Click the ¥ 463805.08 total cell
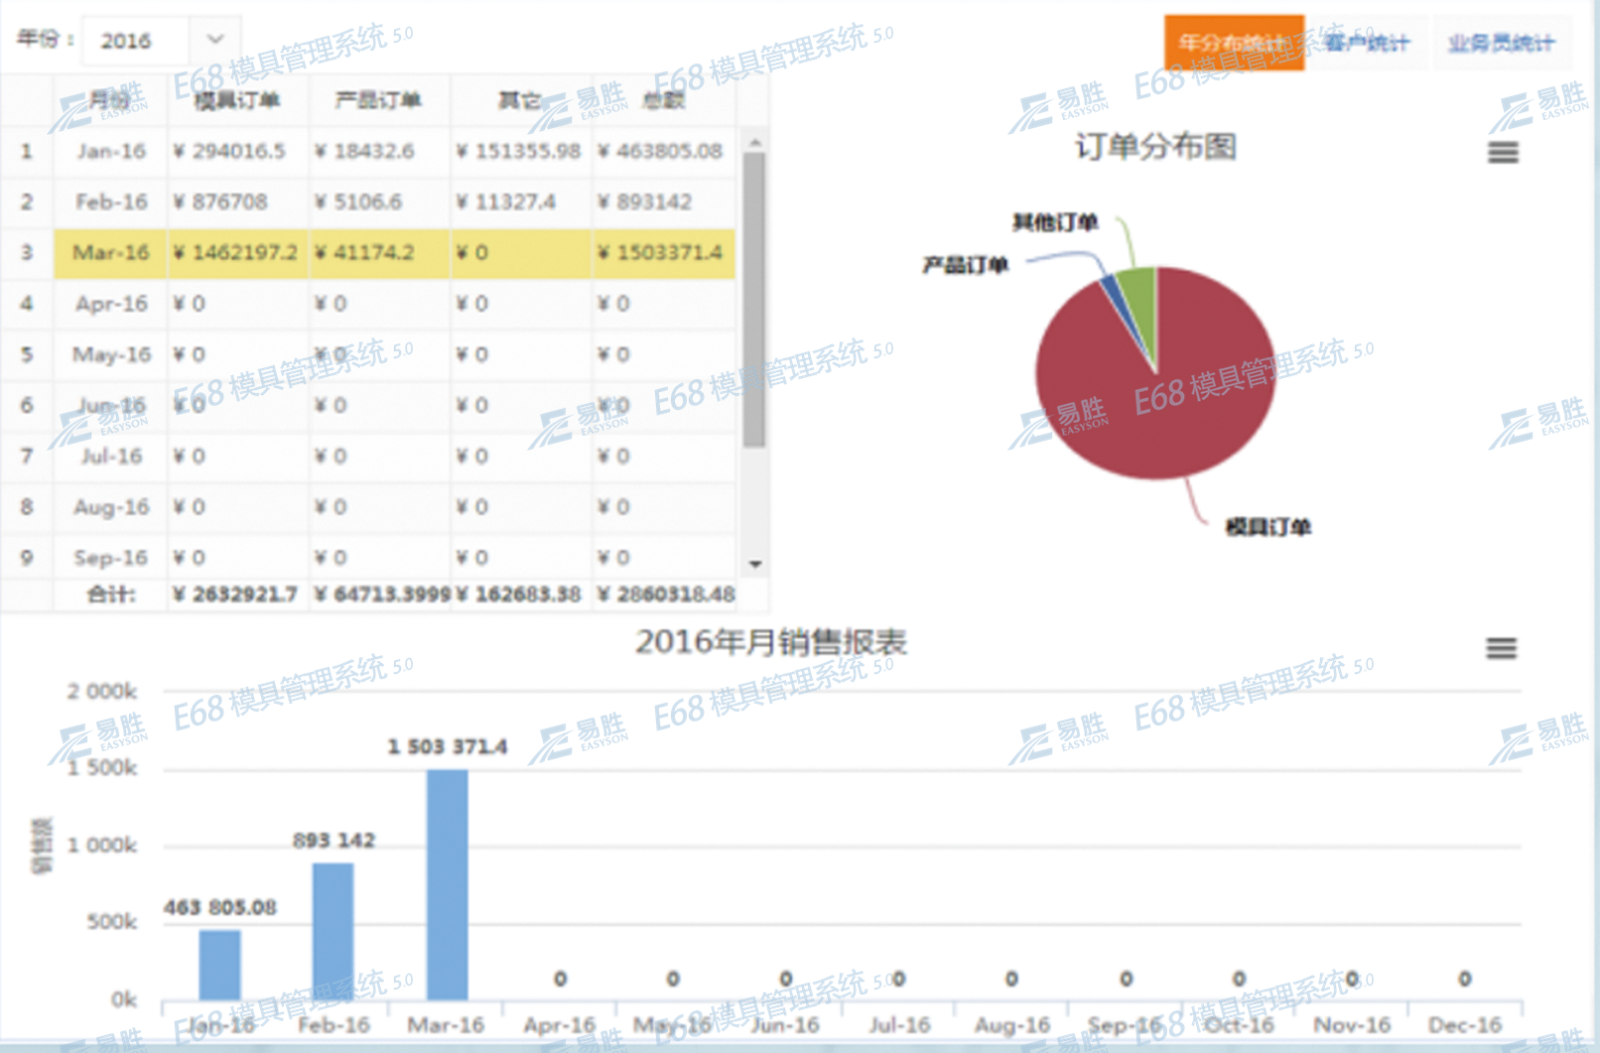The height and width of the screenshot is (1053, 1600). [663, 151]
